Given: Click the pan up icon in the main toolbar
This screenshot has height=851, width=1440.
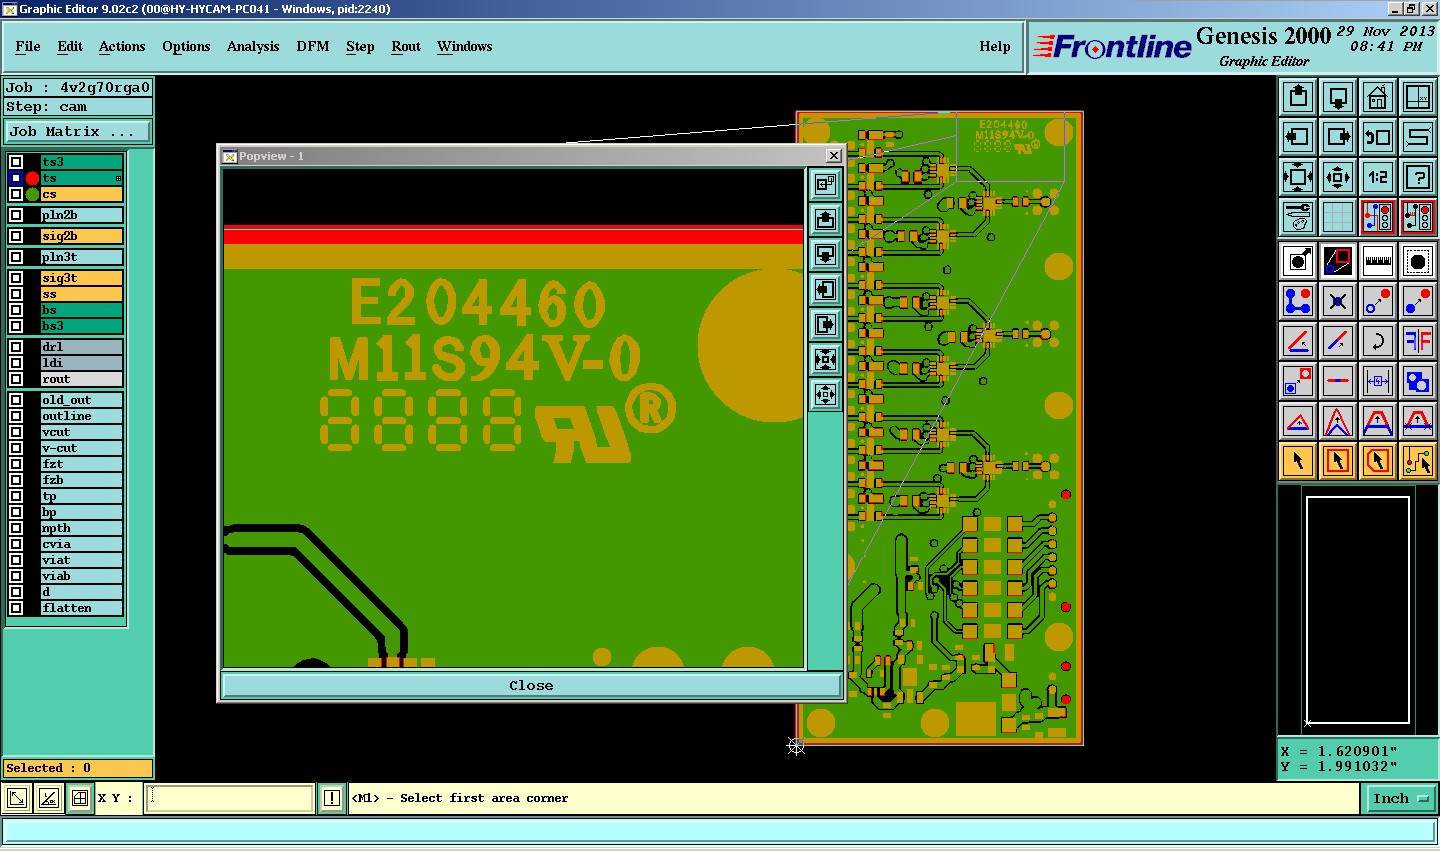Looking at the screenshot, I should 1298,97.
